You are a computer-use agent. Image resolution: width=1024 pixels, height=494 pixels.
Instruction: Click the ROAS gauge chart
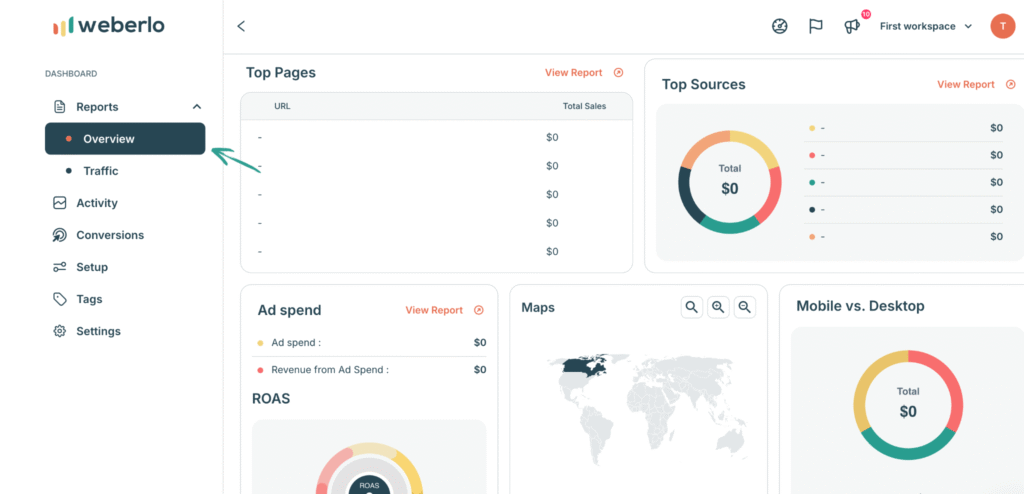click(369, 467)
